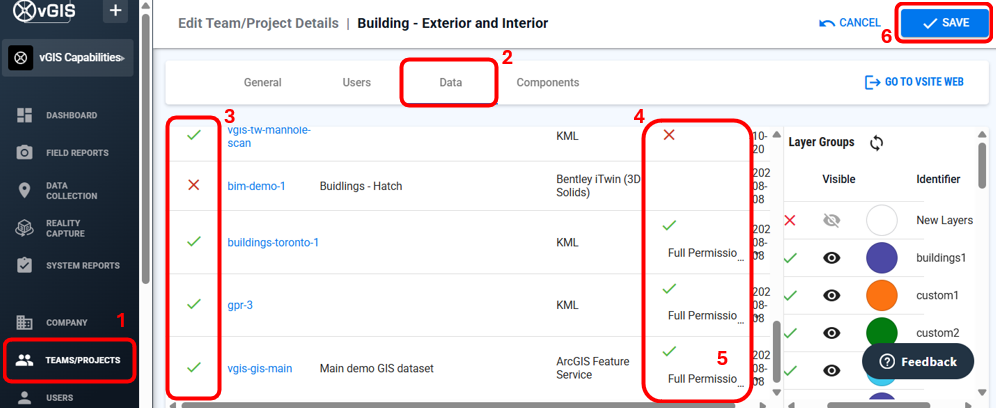Click the refresh icon beside Layer Groups
Screen dimensions: 996x408
(877, 143)
